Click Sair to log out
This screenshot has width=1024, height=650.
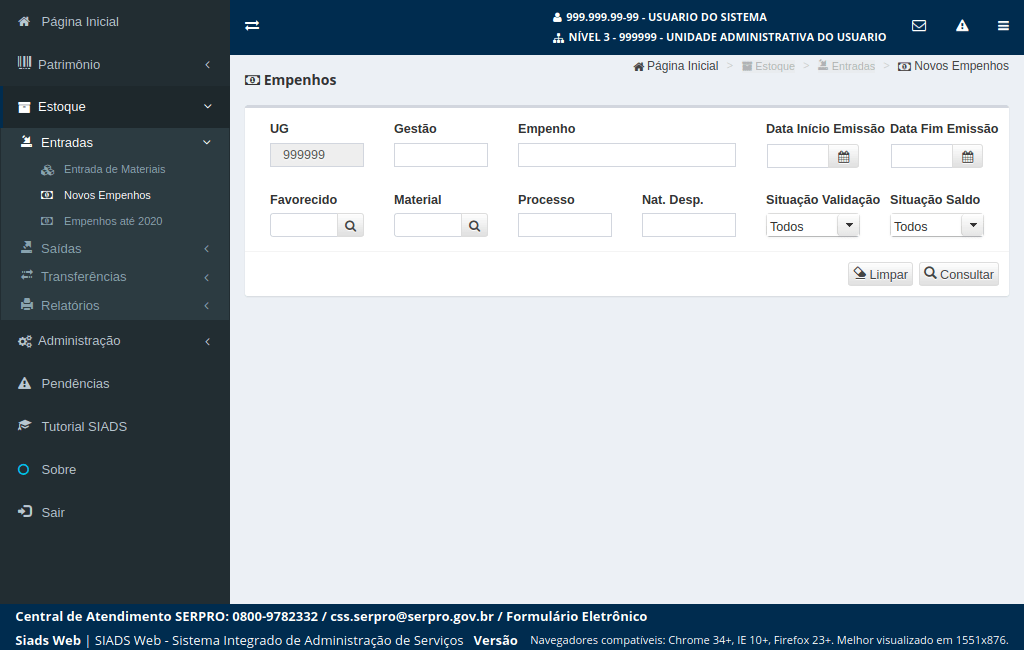(53, 513)
